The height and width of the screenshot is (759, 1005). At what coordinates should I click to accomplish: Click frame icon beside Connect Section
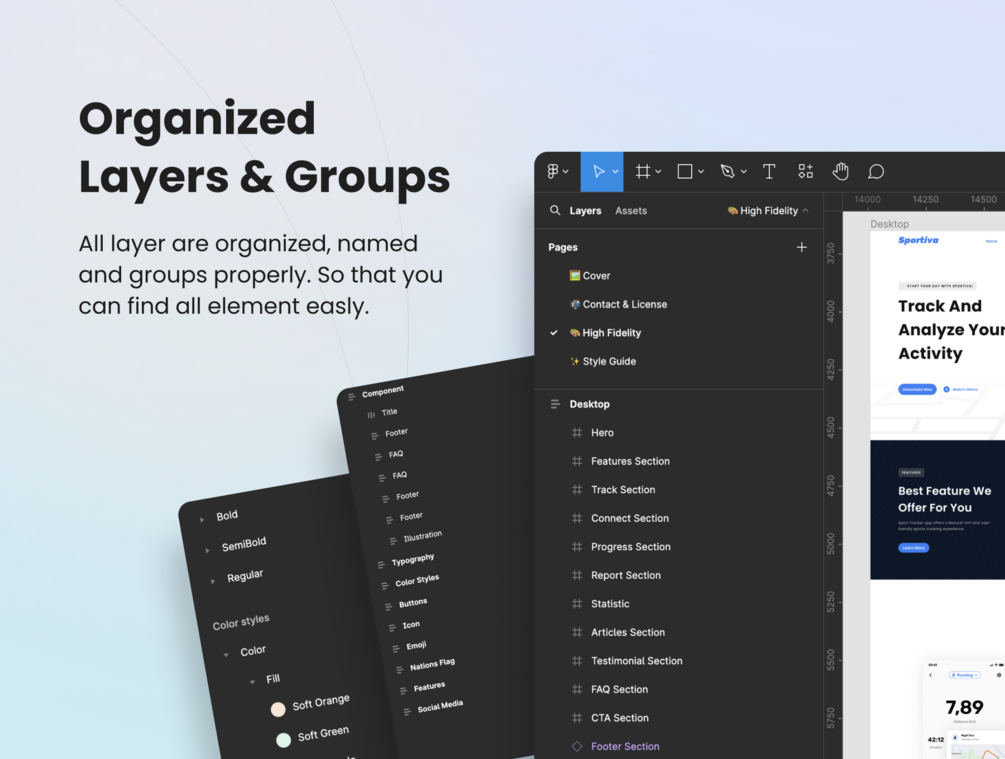click(577, 518)
